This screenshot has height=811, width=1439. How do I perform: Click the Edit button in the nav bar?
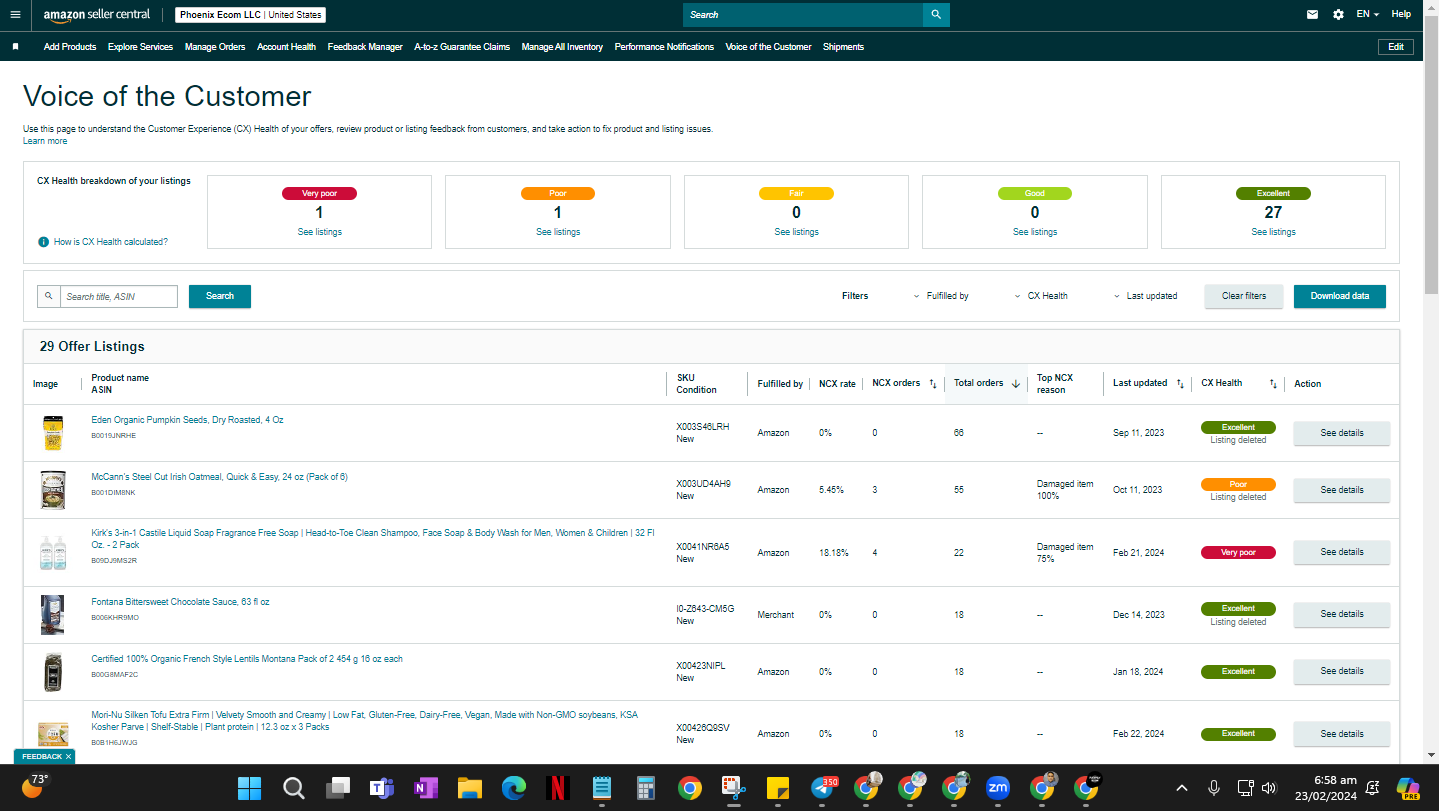point(1396,47)
